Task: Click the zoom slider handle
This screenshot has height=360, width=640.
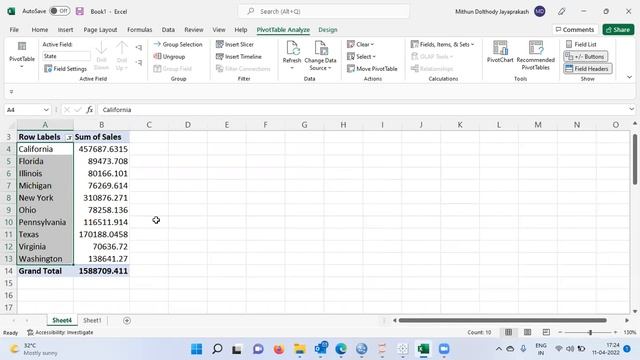Action: pyautogui.click(x=590, y=333)
